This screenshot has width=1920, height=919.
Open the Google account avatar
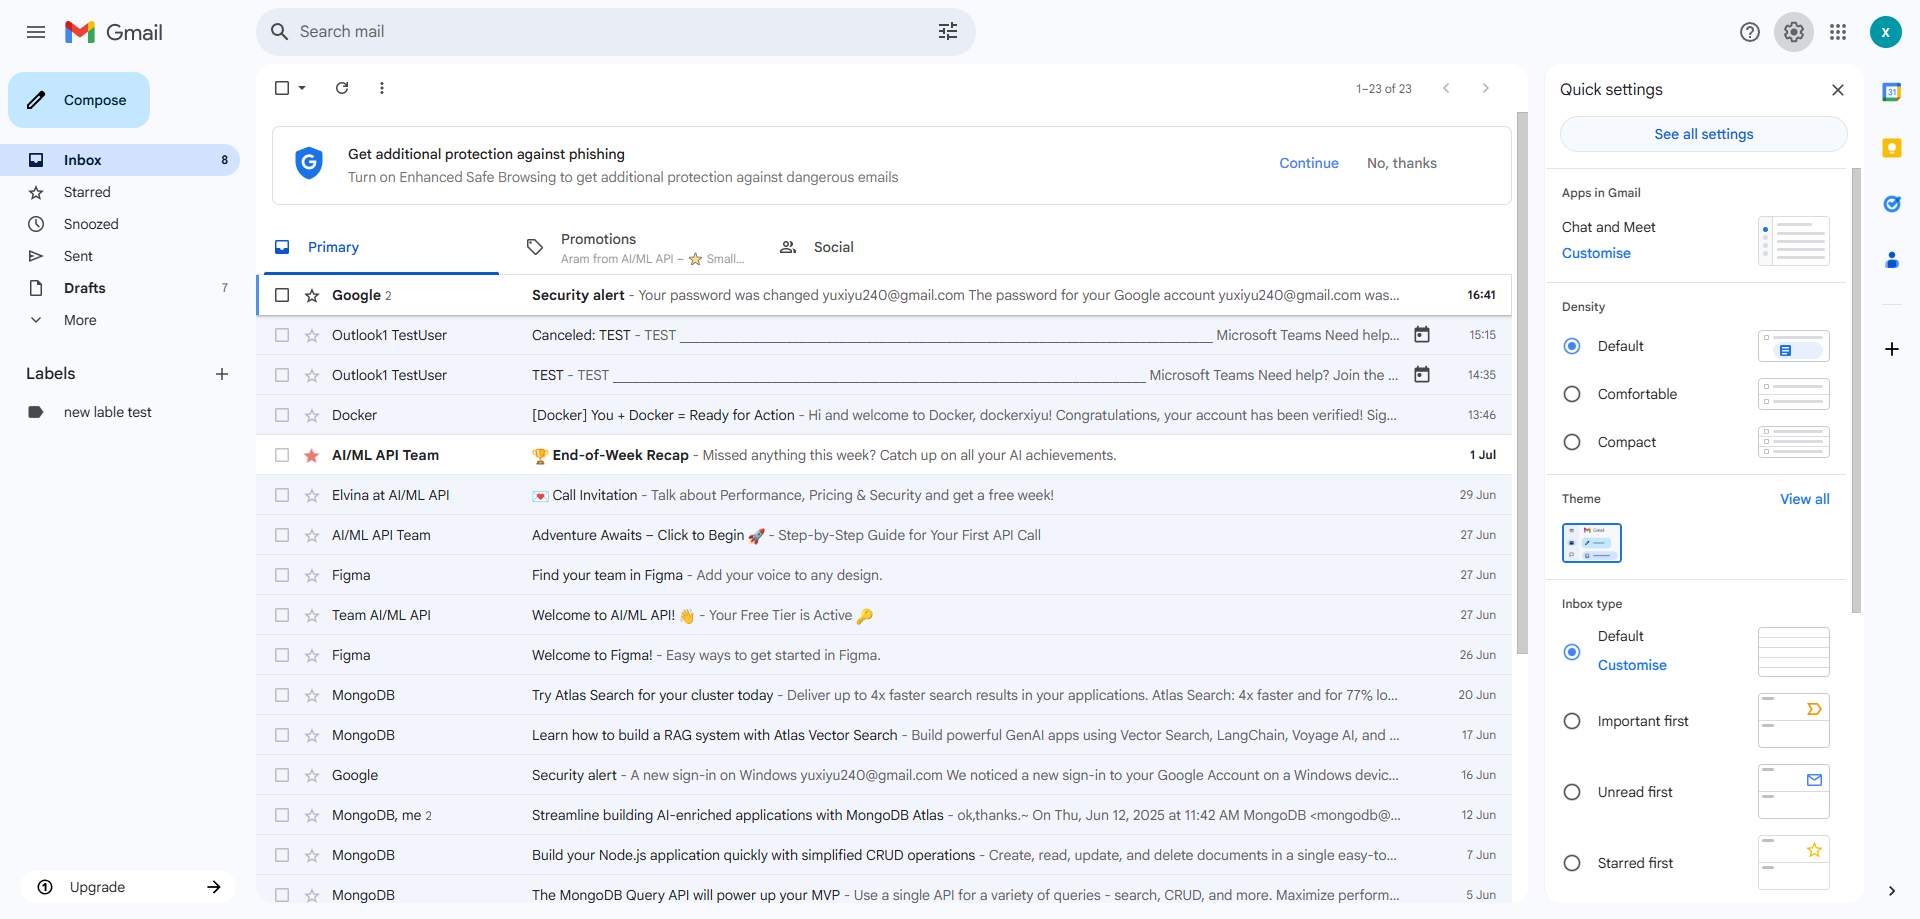1886,32
